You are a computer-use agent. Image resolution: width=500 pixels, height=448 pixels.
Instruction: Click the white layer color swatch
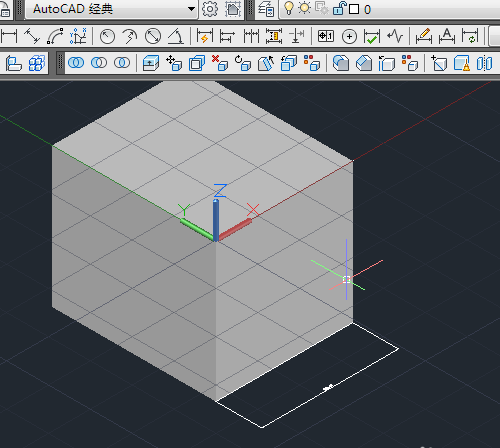click(354, 9)
